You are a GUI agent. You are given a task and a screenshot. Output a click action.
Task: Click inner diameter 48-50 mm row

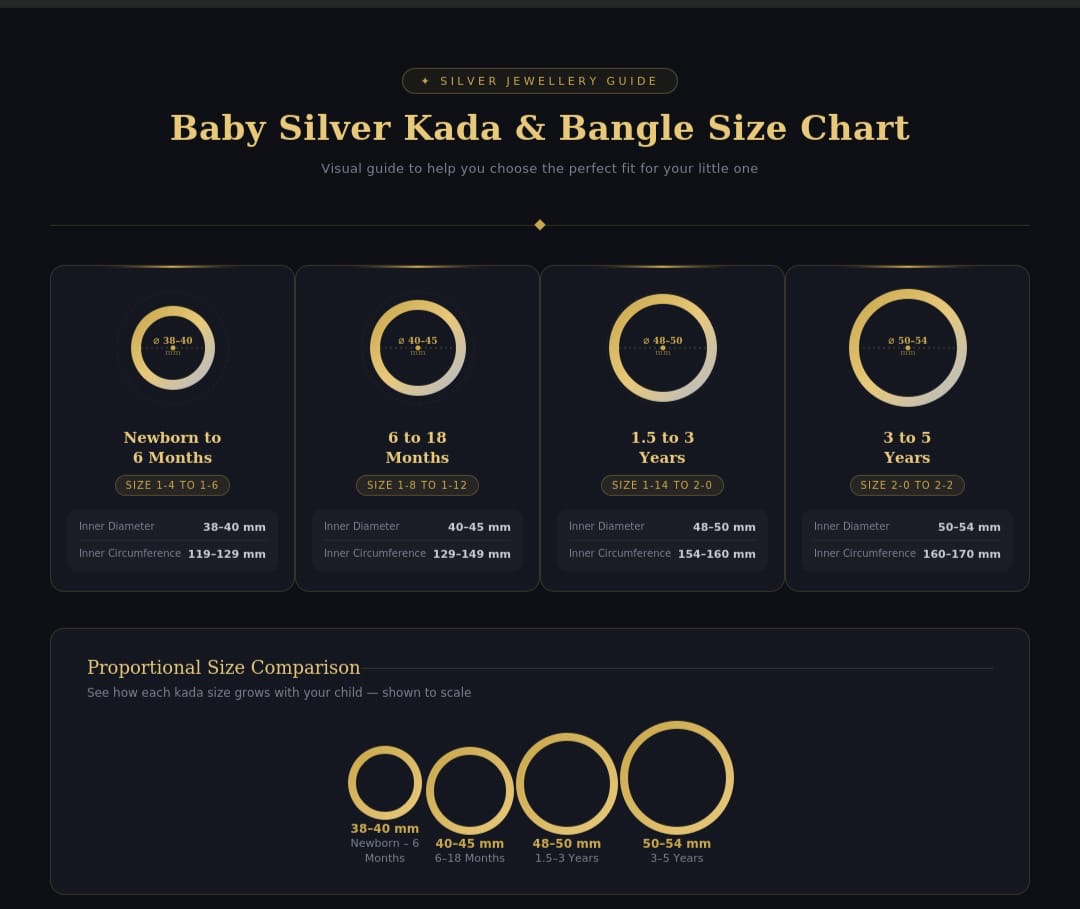[x=663, y=527]
